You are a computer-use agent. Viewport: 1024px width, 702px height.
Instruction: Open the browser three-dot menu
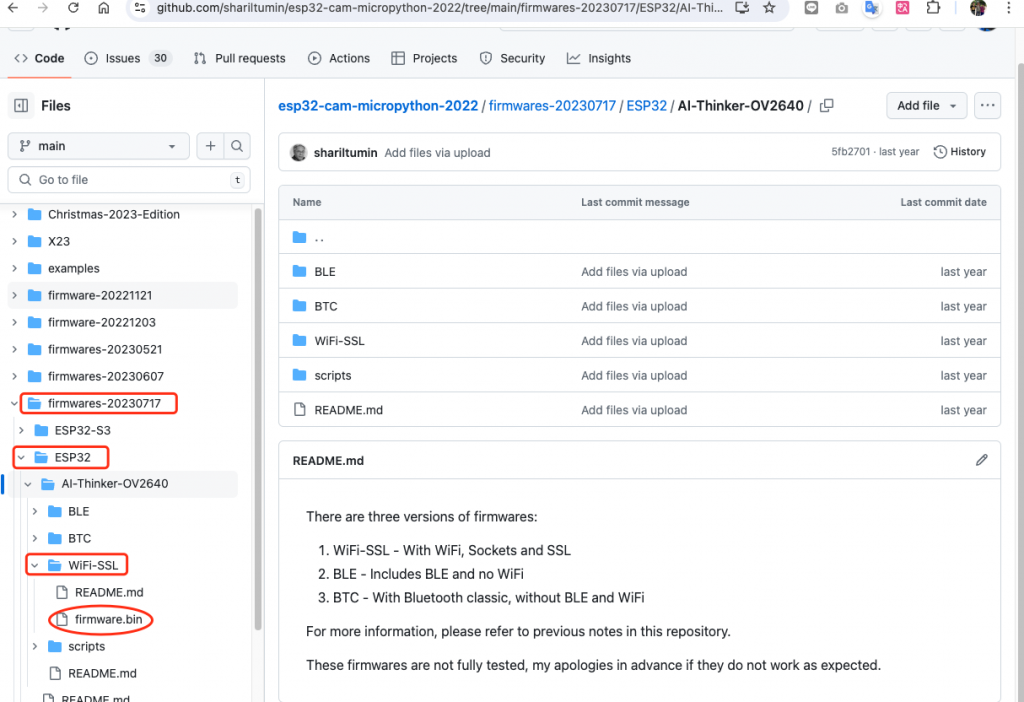1008,8
